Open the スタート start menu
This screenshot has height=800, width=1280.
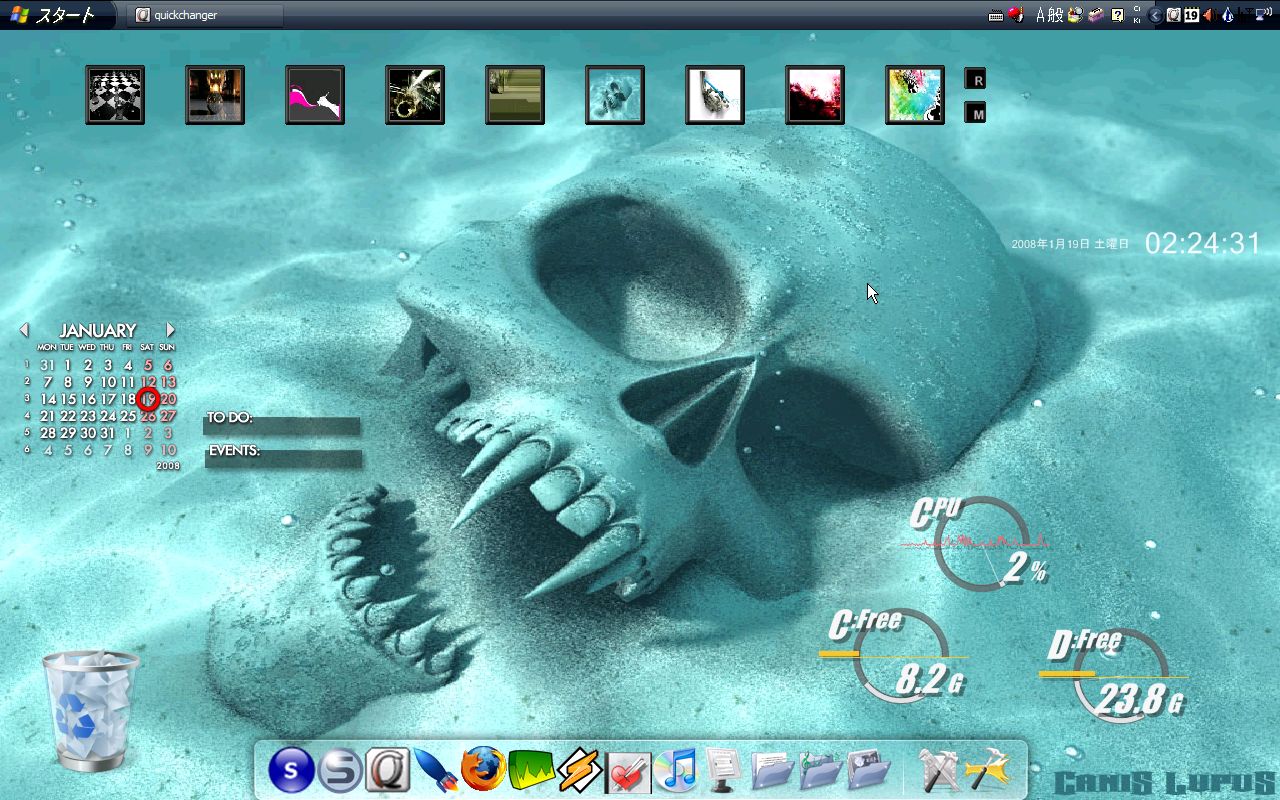56,15
